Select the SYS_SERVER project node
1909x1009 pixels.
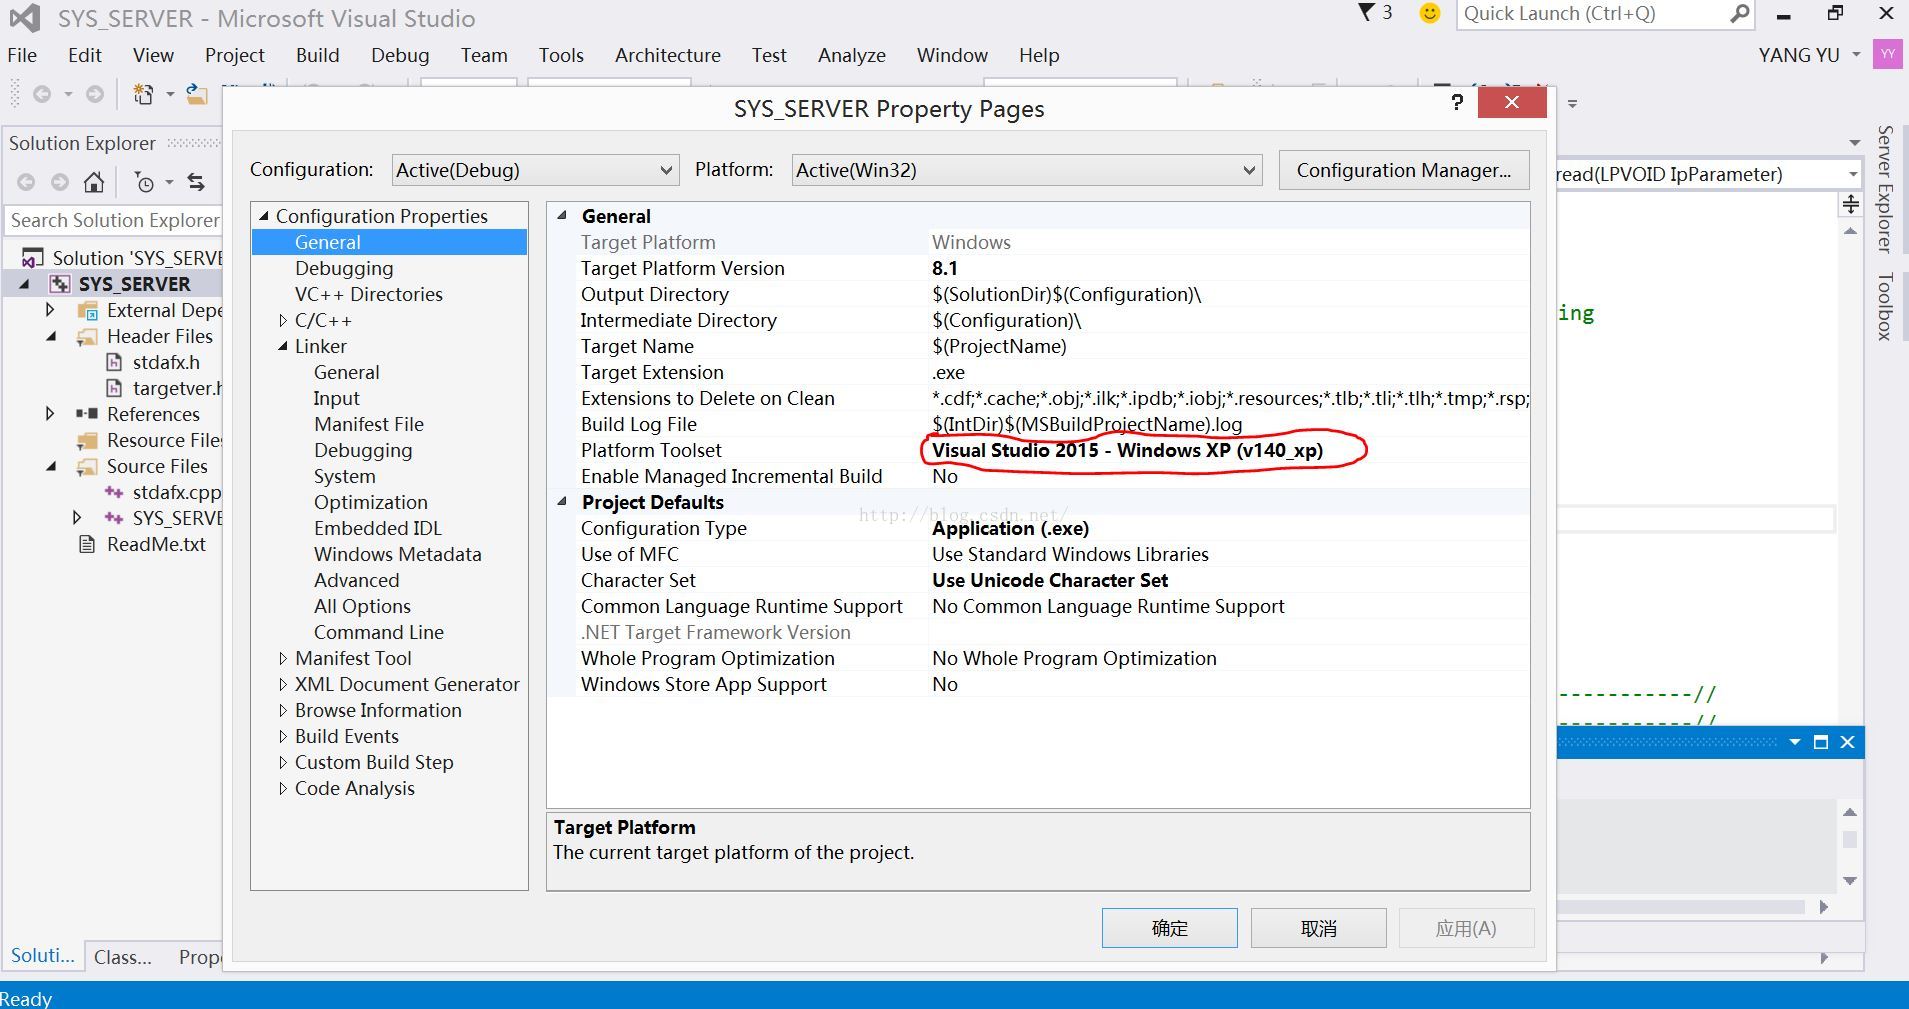[x=134, y=284]
